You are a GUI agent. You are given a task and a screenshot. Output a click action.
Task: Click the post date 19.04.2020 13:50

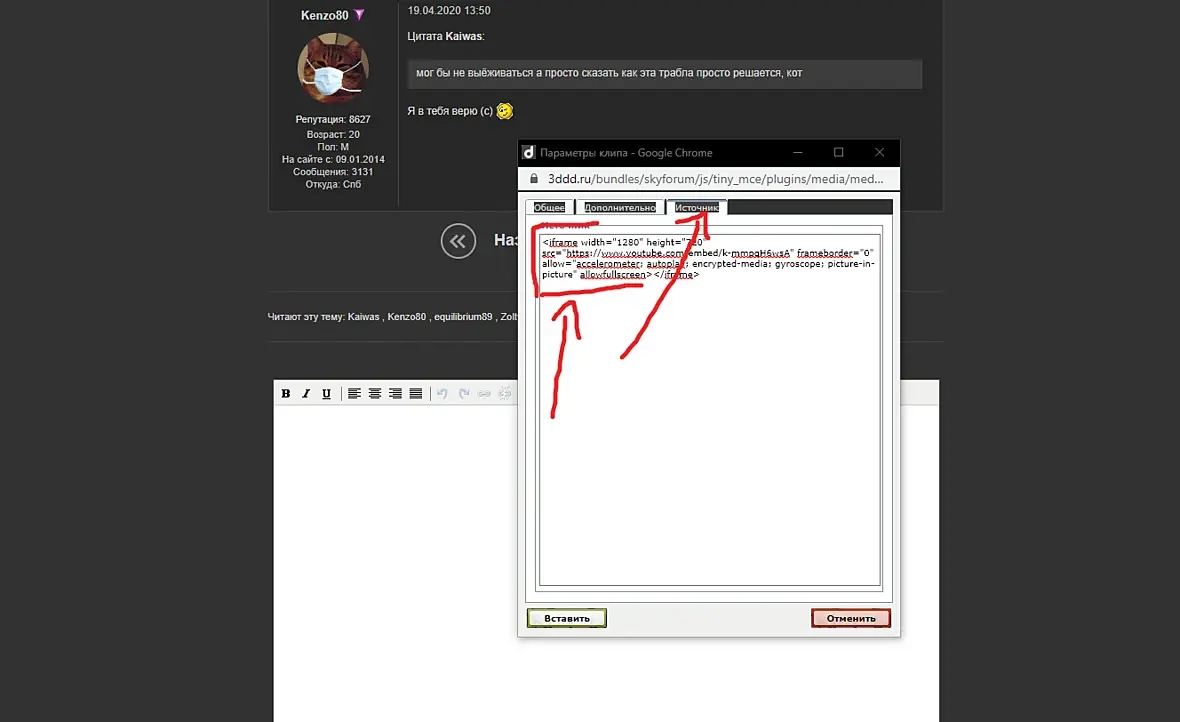(x=449, y=11)
